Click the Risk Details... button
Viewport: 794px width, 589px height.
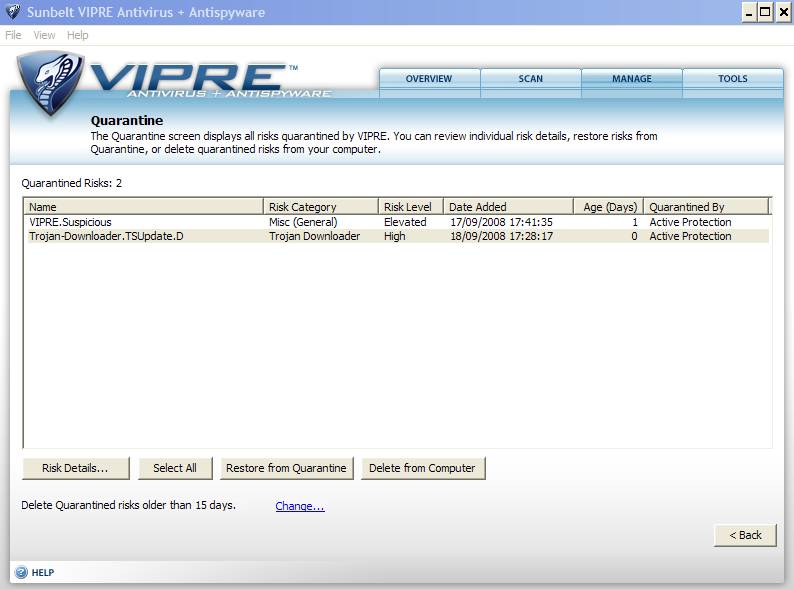(x=75, y=468)
